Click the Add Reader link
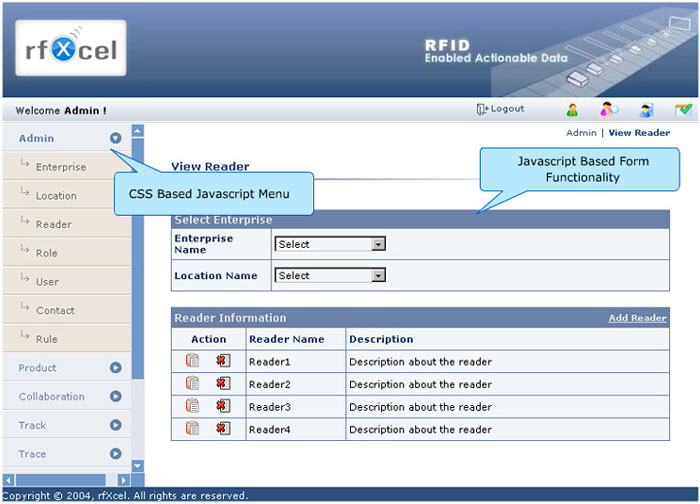The image size is (700, 504). tap(638, 318)
